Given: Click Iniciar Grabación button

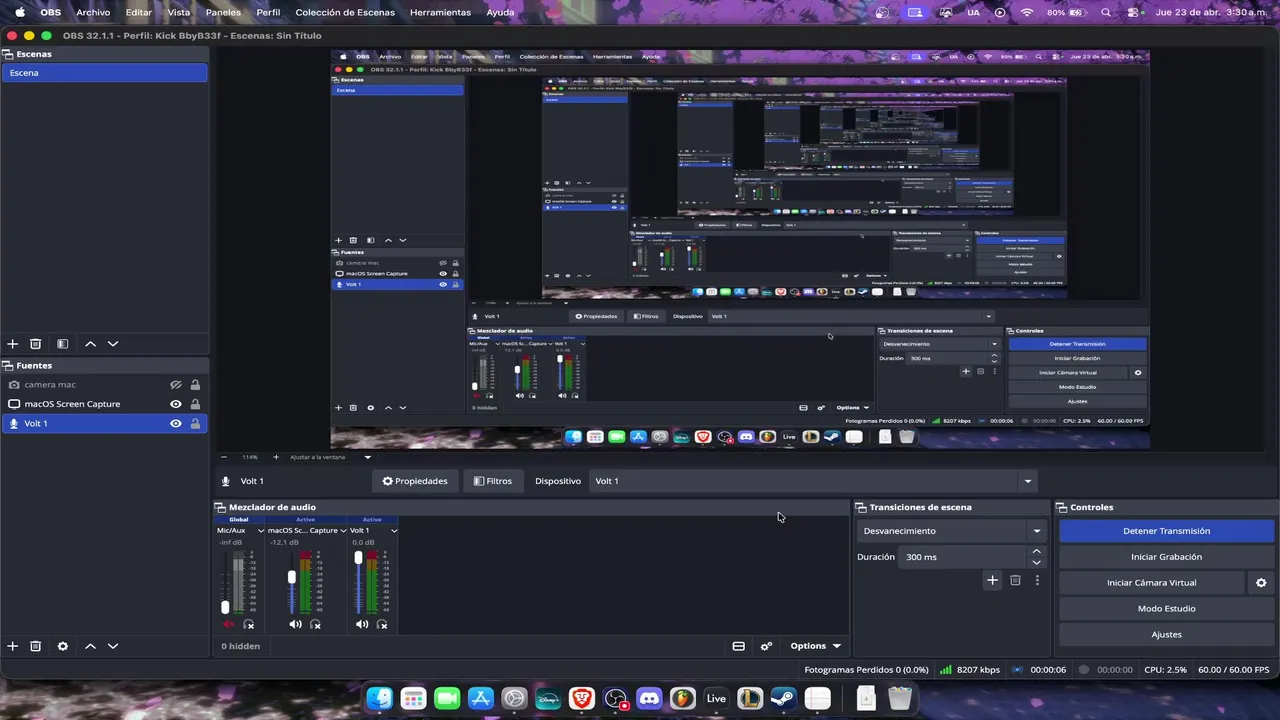Looking at the screenshot, I should tap(1166, 557).
